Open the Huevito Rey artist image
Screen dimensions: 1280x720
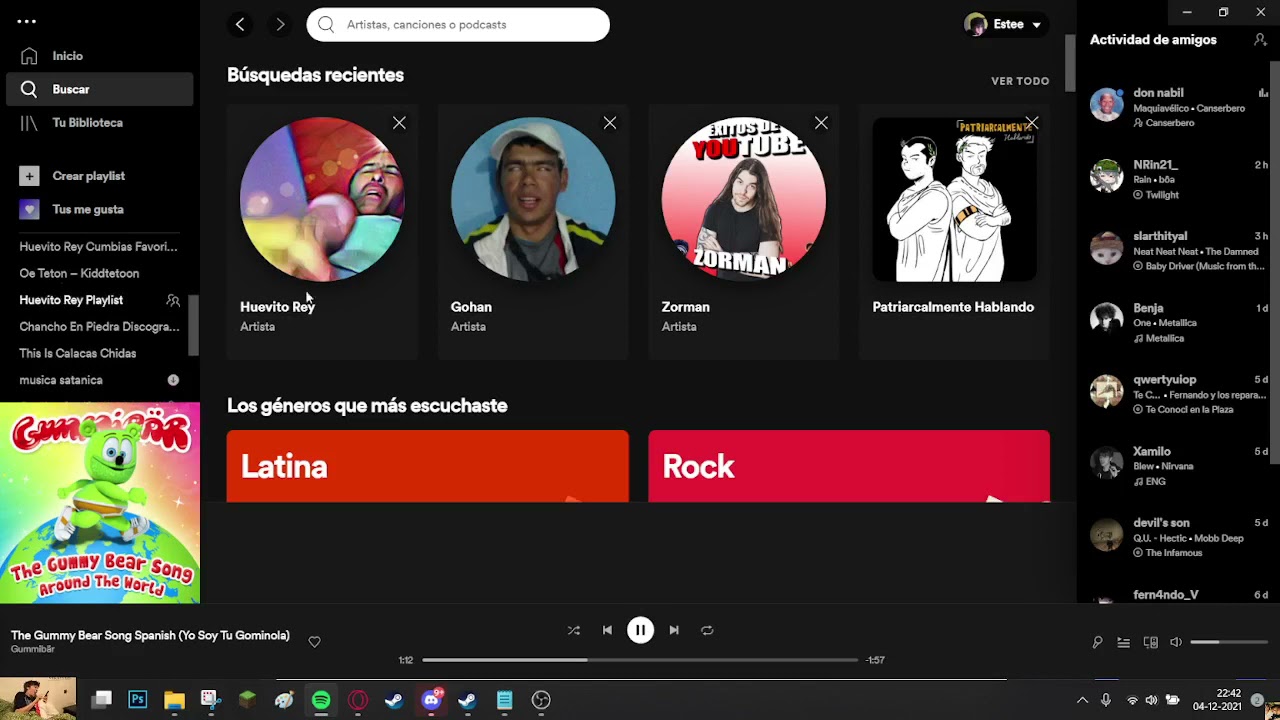coord(322,199)
